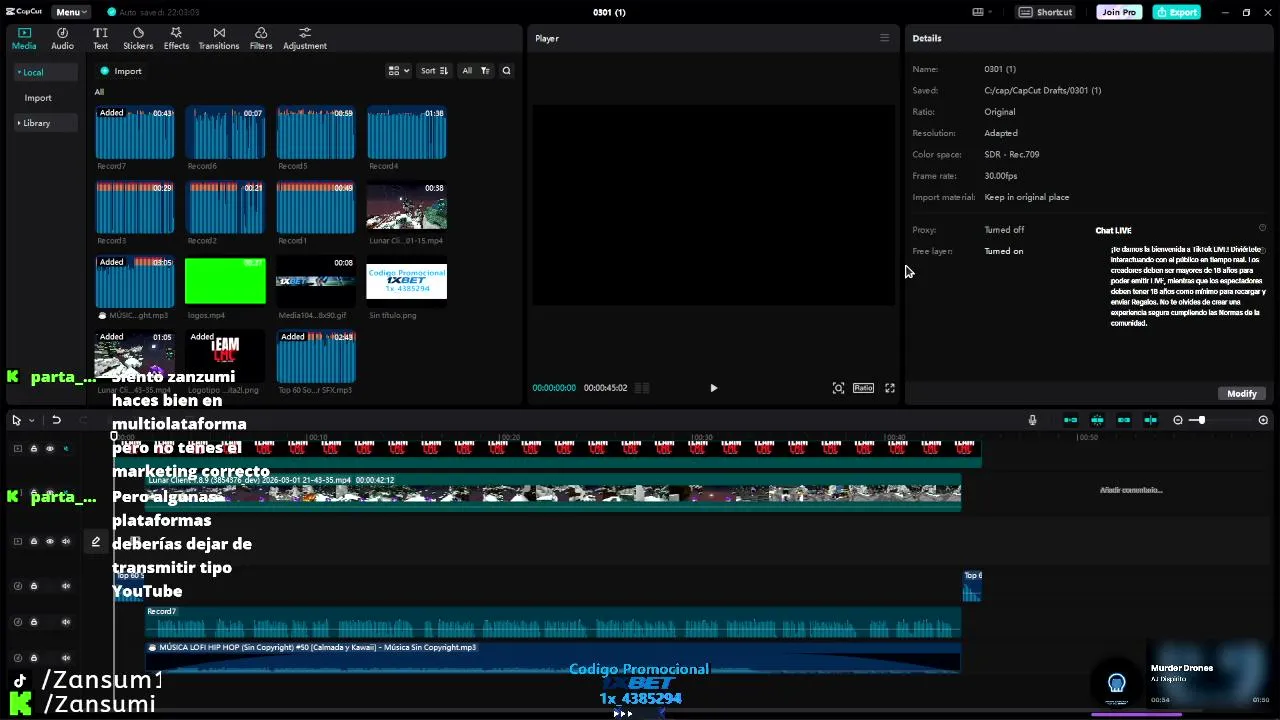This screenshot has width=1280, height=720.
Task: Mute the Top 60 SFX audio track
Action: tap(66, 586)
